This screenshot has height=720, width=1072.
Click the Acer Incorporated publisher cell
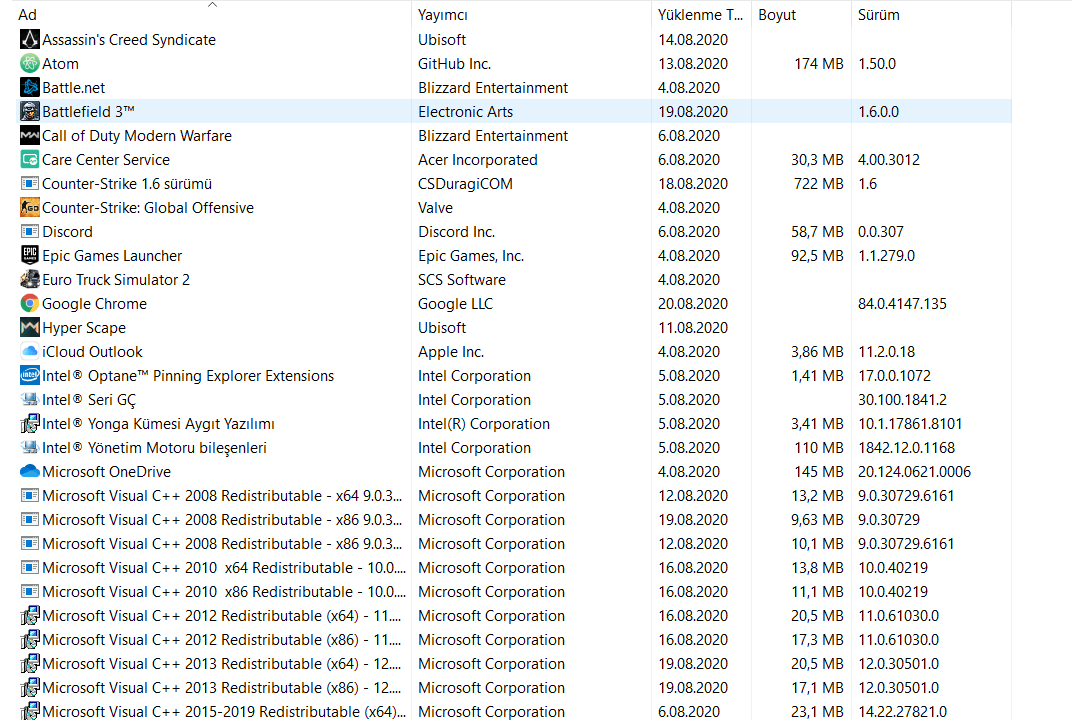(x=478, y=160)
